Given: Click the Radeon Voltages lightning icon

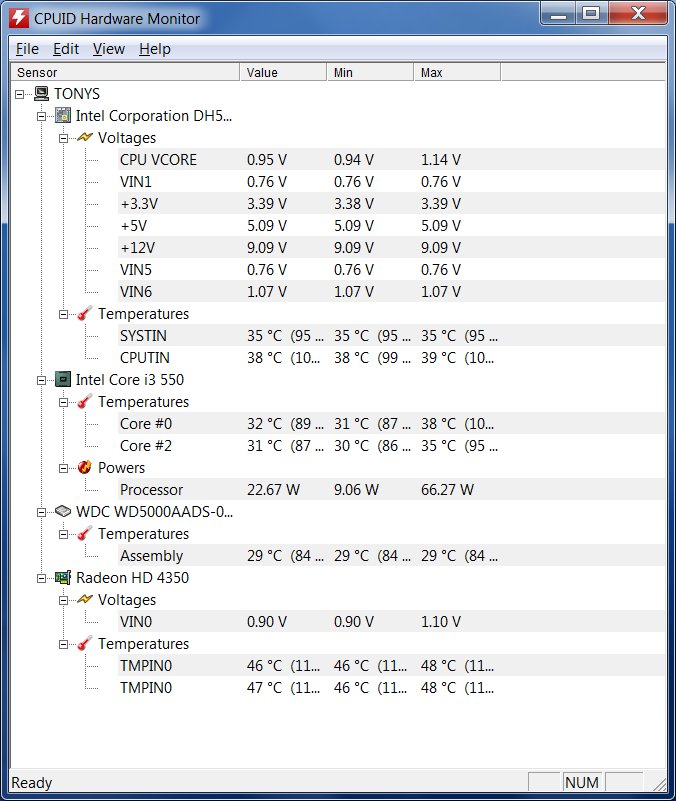Looking at the screenshot, I should [x=85, y=599].
